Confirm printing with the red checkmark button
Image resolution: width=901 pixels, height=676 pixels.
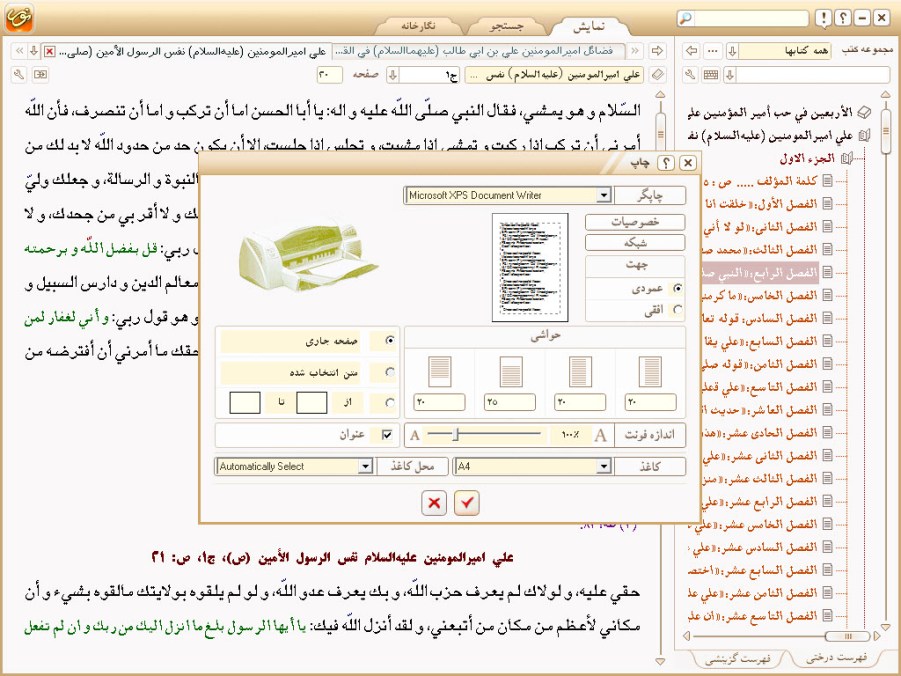click(467, 503)
